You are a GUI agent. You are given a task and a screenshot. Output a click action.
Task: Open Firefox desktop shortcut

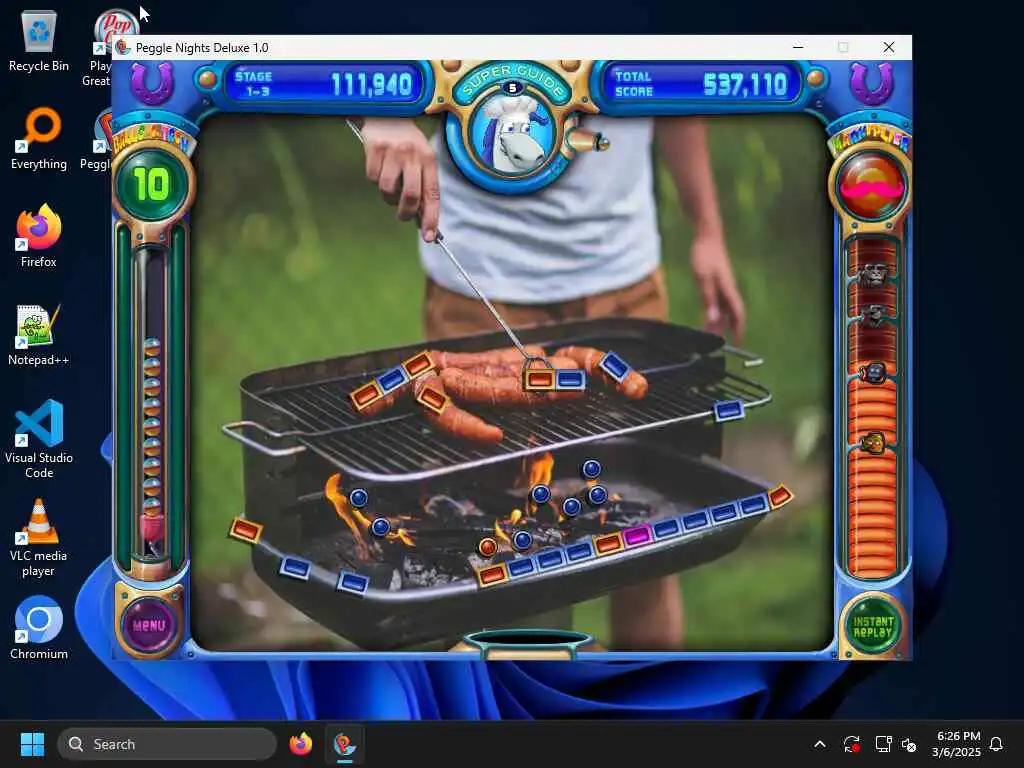click(x=39, y=236)
